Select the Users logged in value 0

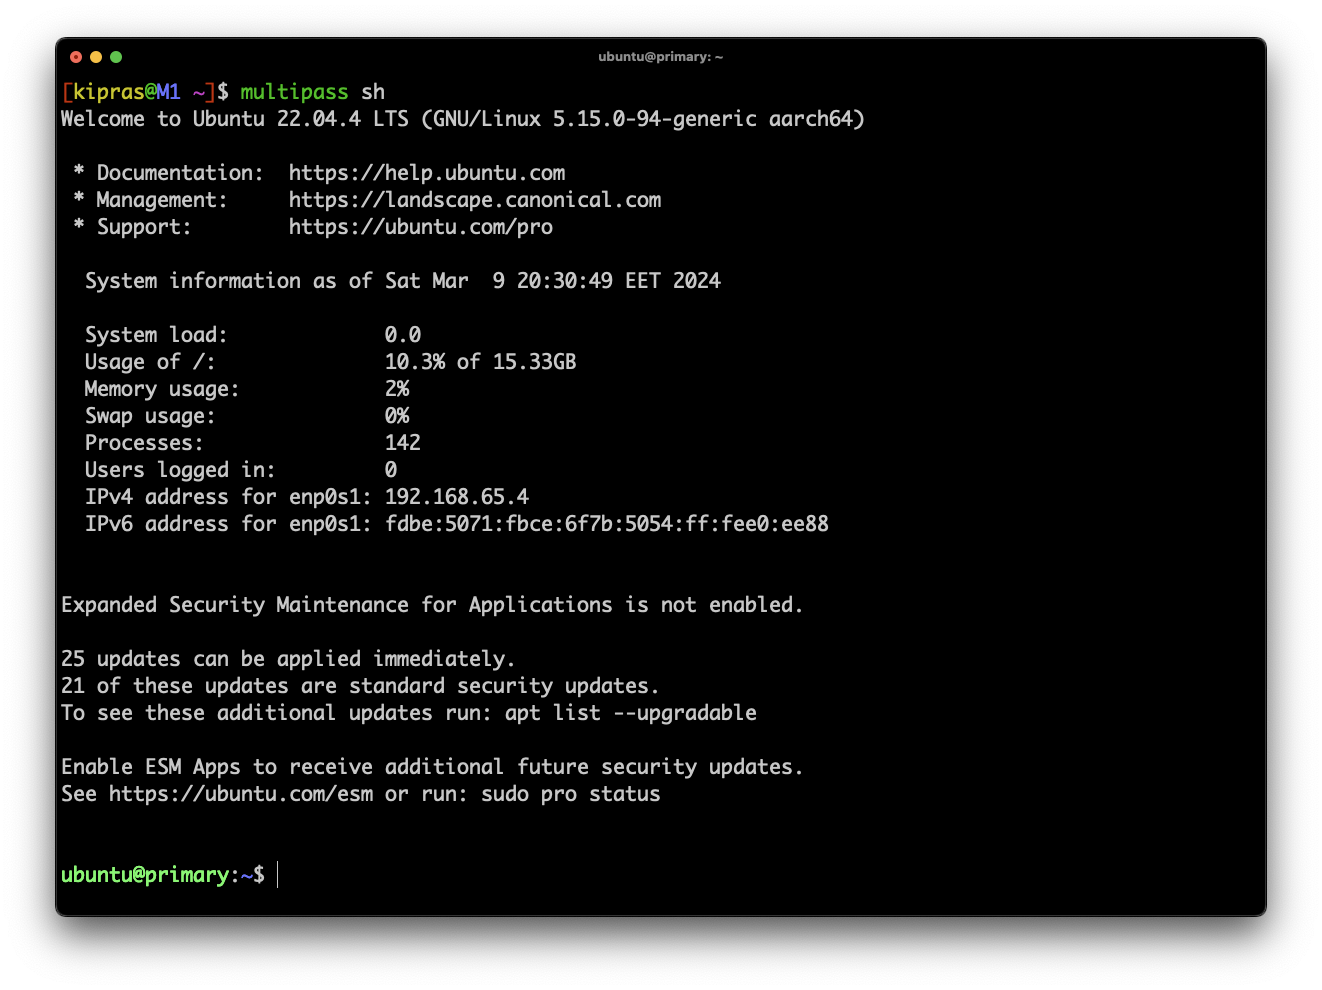[391, 470]
